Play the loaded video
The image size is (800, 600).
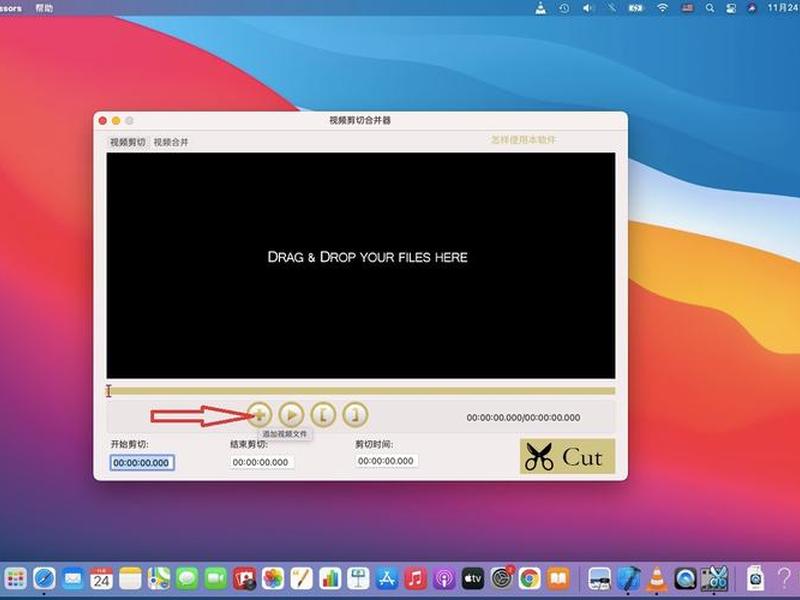coord(291,415)
